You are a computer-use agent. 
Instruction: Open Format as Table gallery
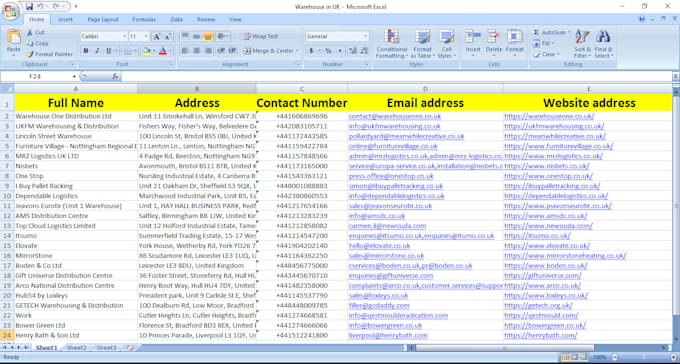(x=422, y=44)
